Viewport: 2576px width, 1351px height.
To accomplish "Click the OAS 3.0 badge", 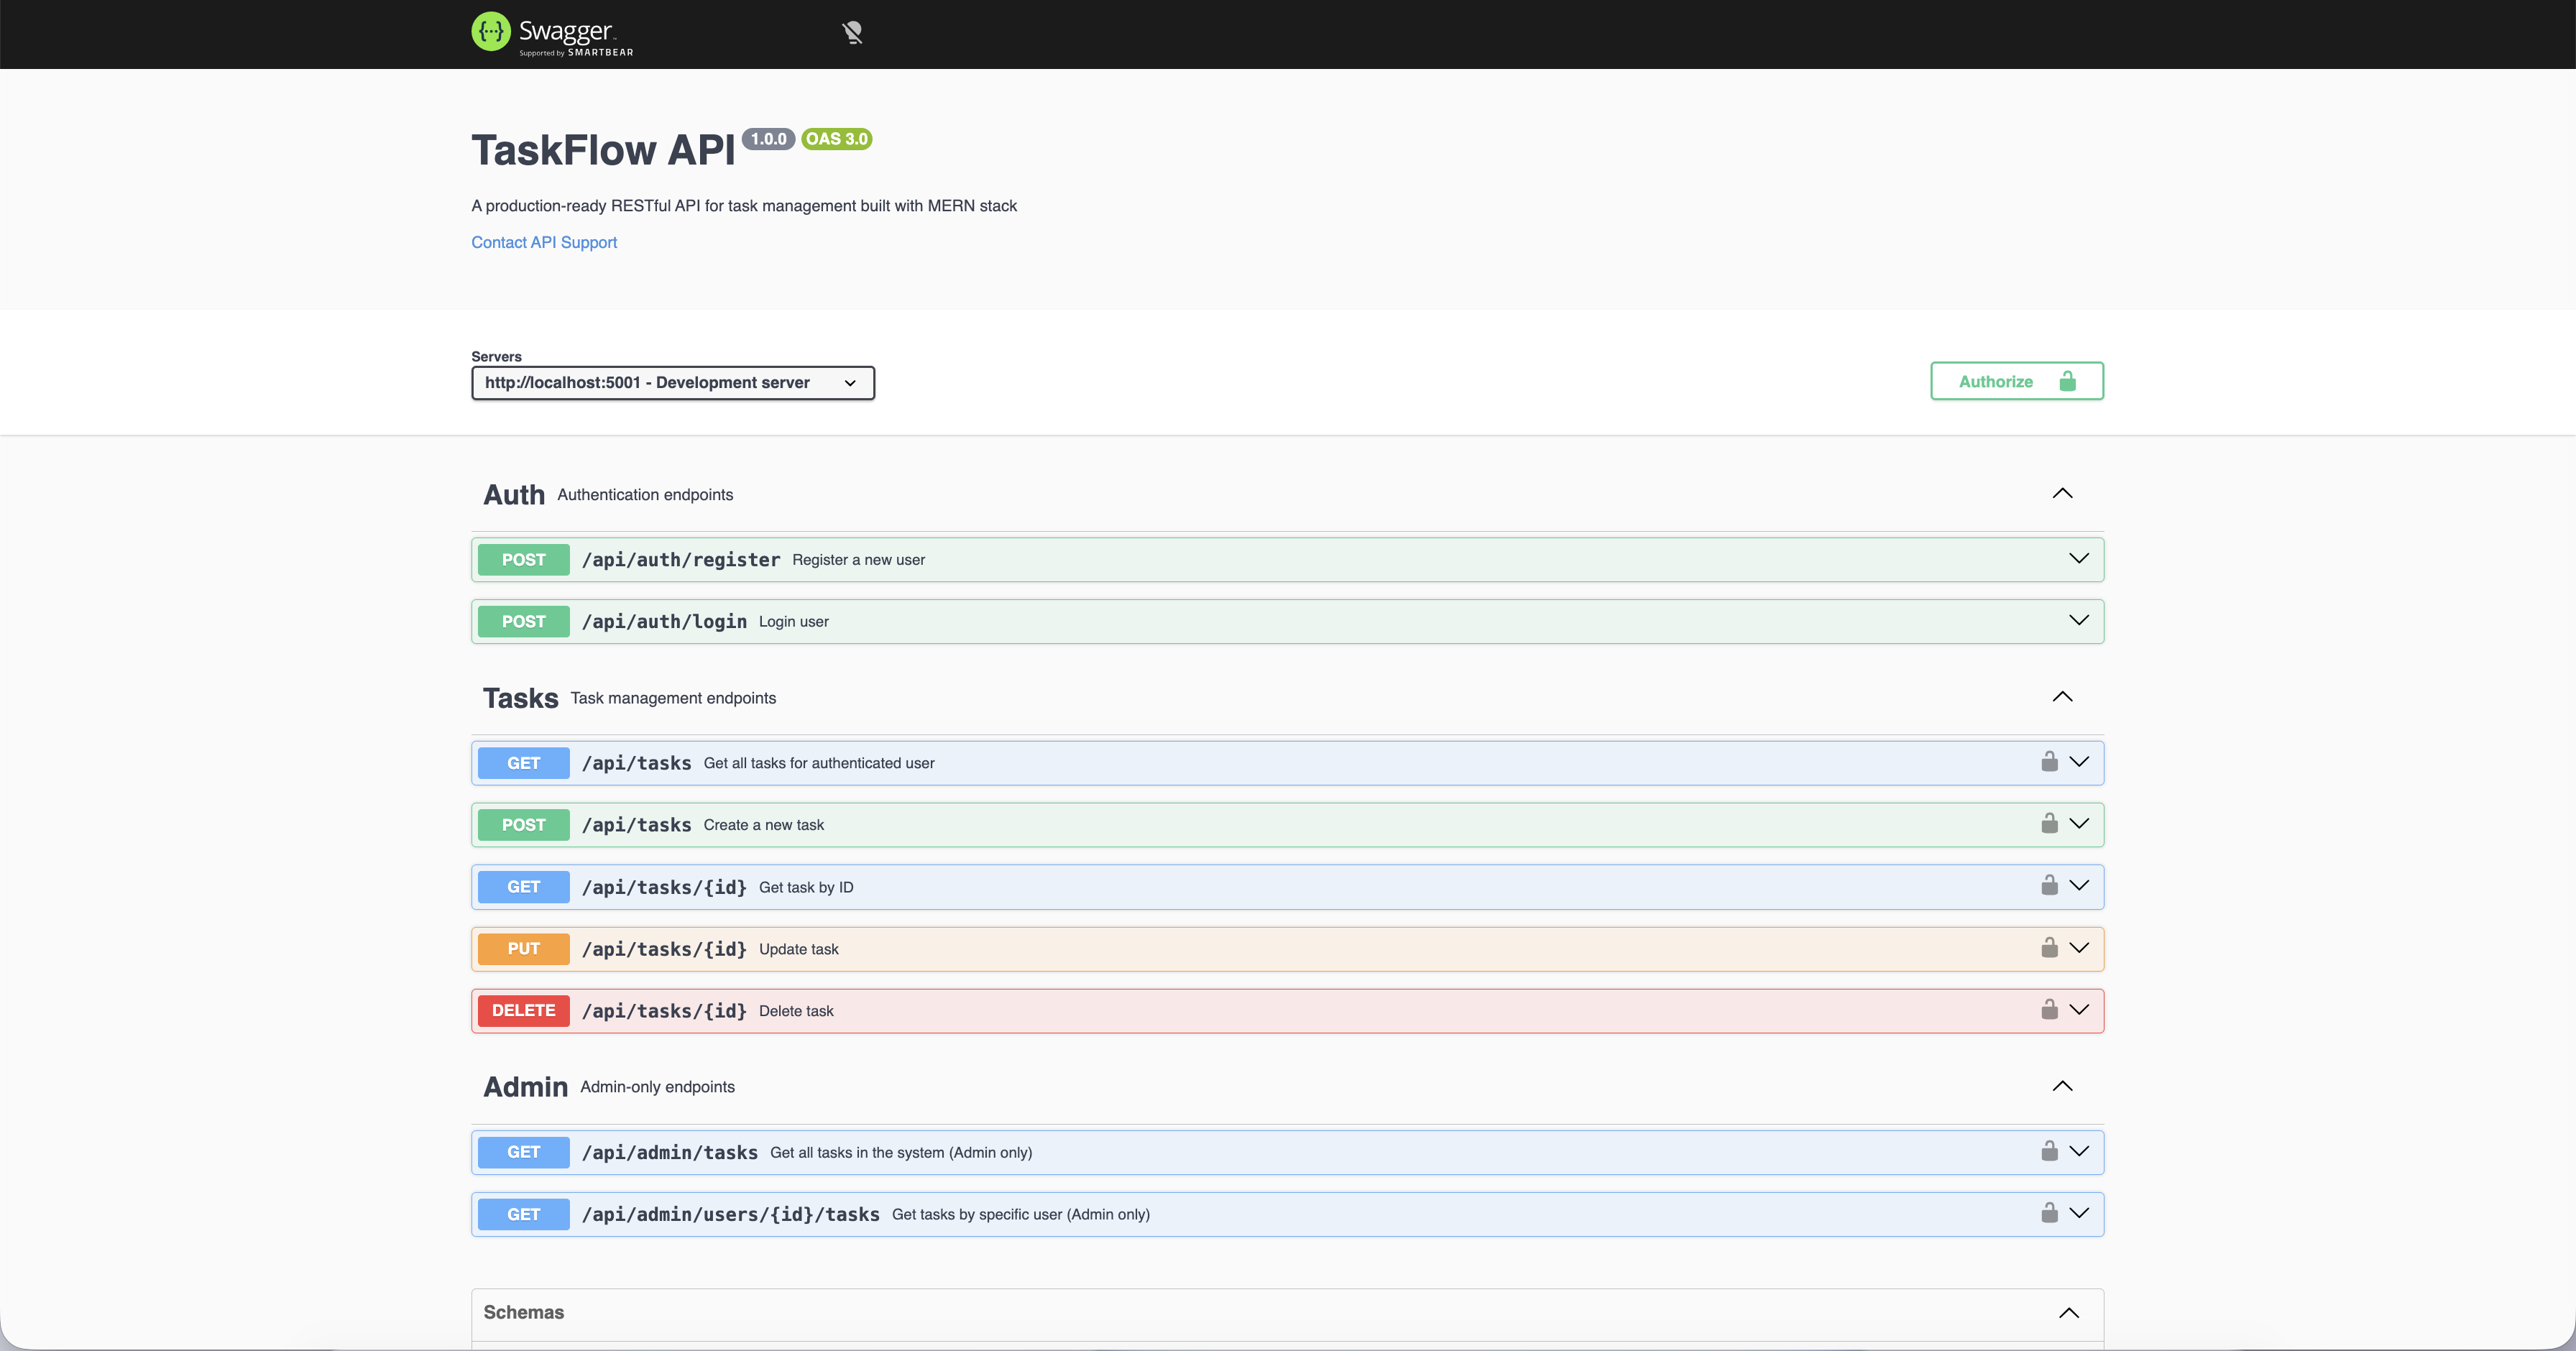I will [x=837, y=139].
